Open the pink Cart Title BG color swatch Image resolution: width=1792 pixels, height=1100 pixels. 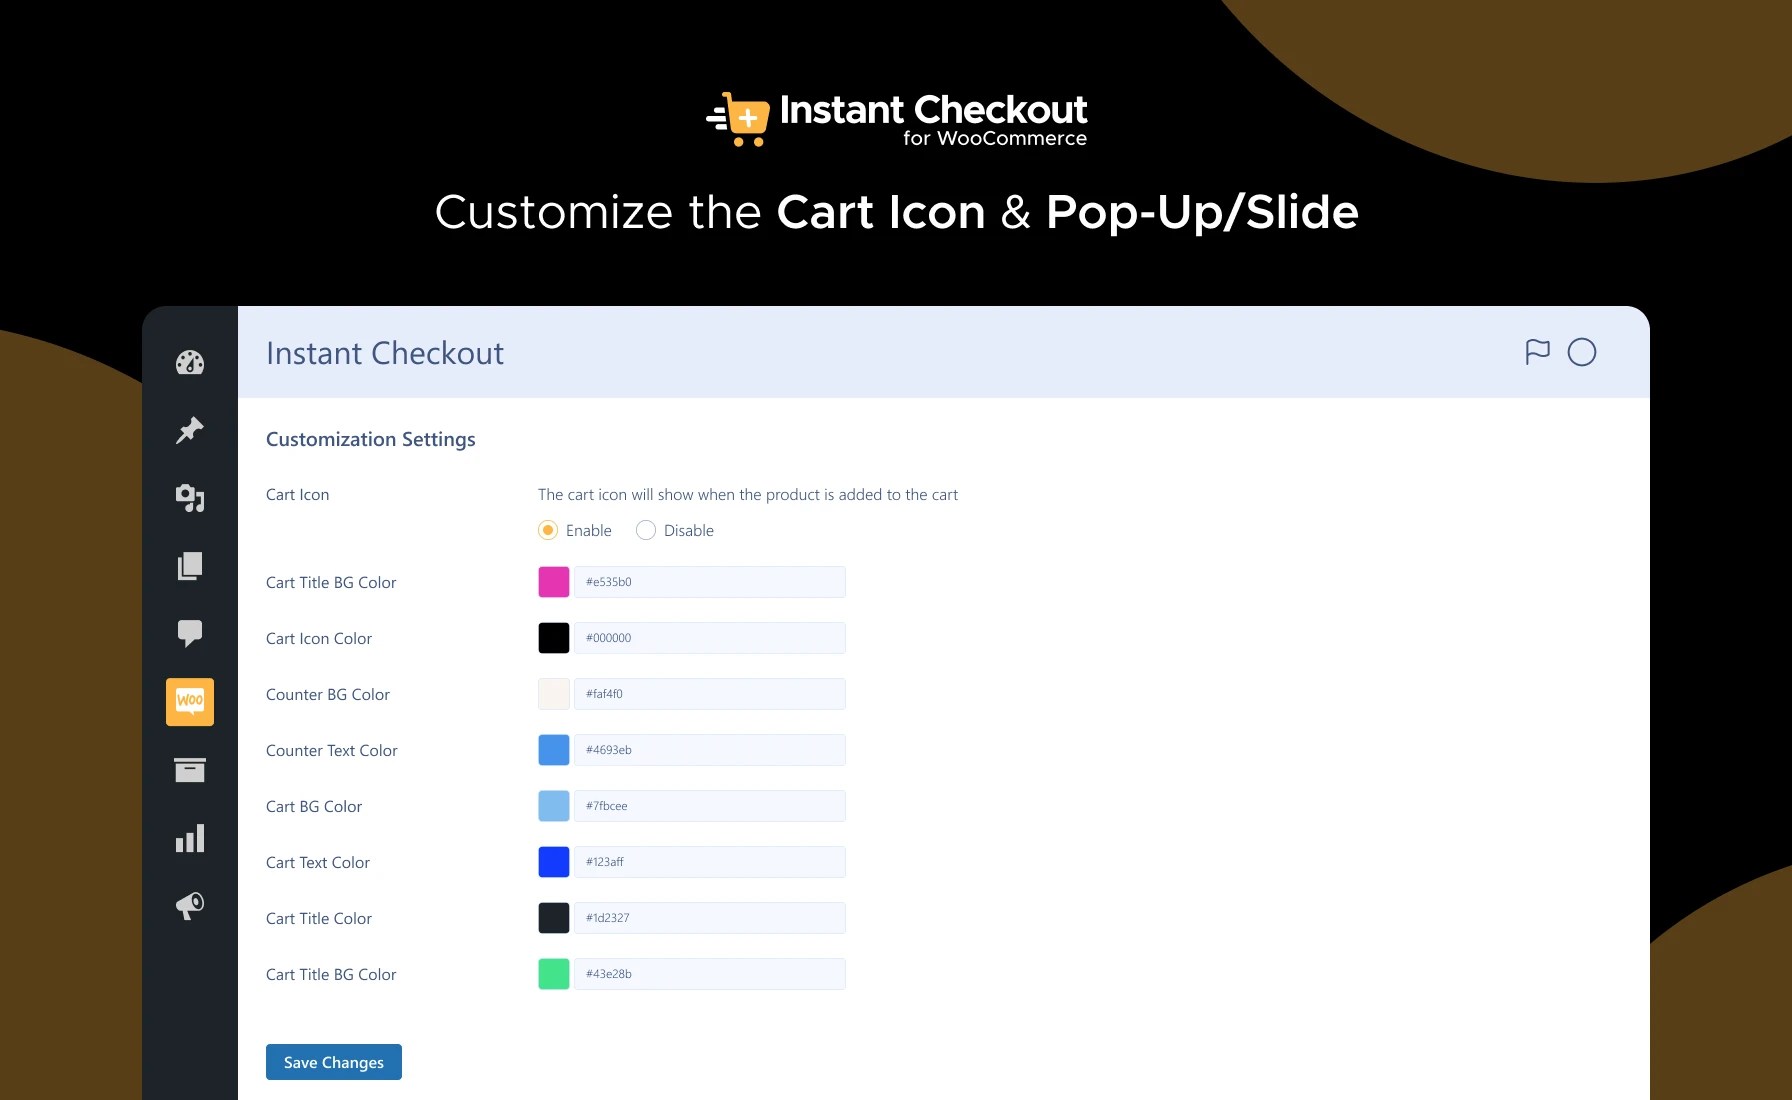pos(554,582)
